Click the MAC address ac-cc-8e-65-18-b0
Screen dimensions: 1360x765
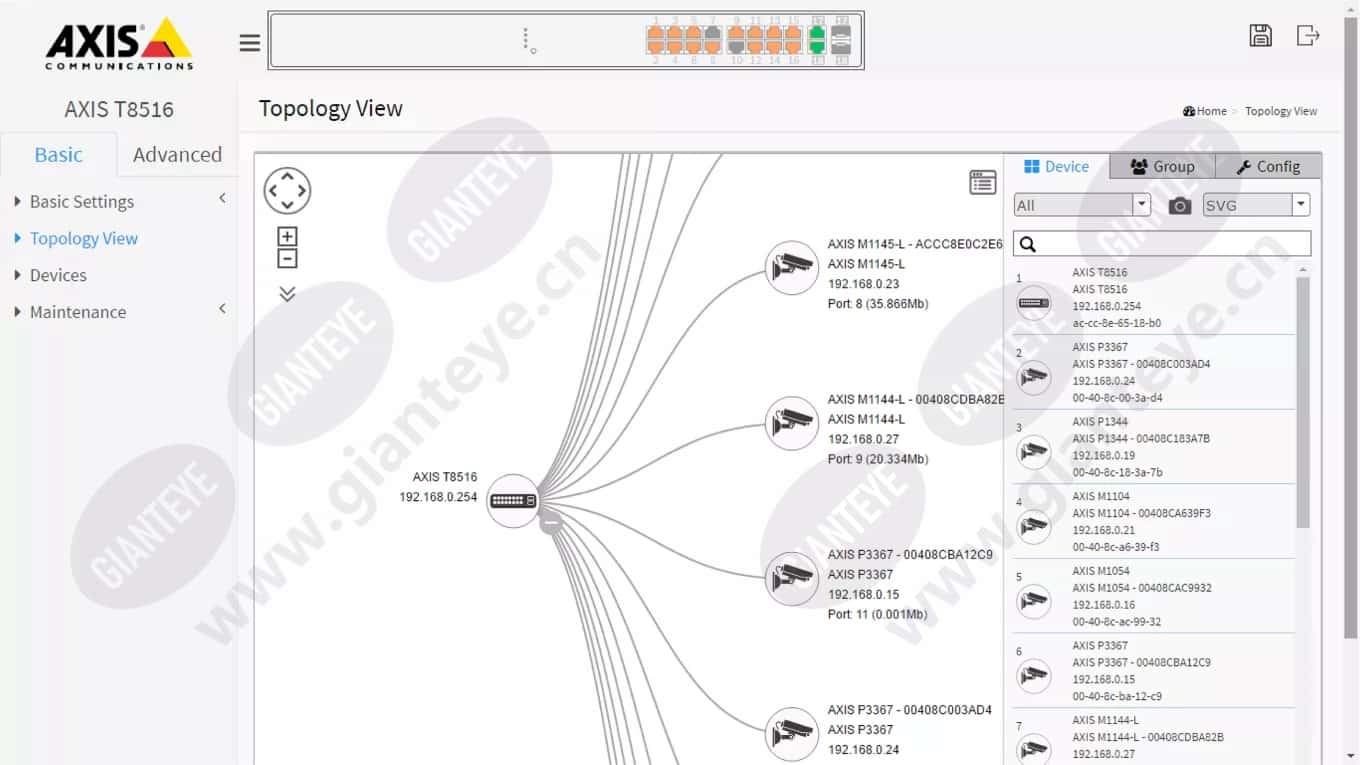tap(1117, 324)
